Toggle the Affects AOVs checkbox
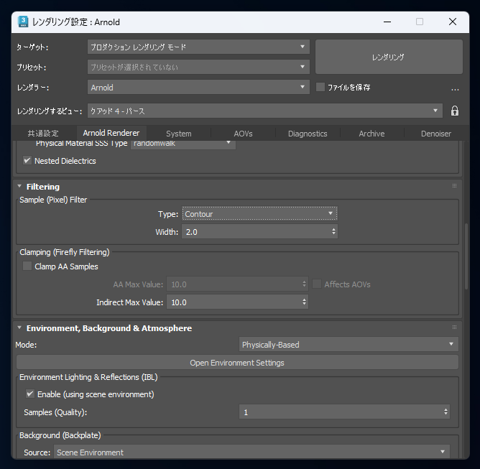This screenshot has width=480, height=469. coord(317,284)
